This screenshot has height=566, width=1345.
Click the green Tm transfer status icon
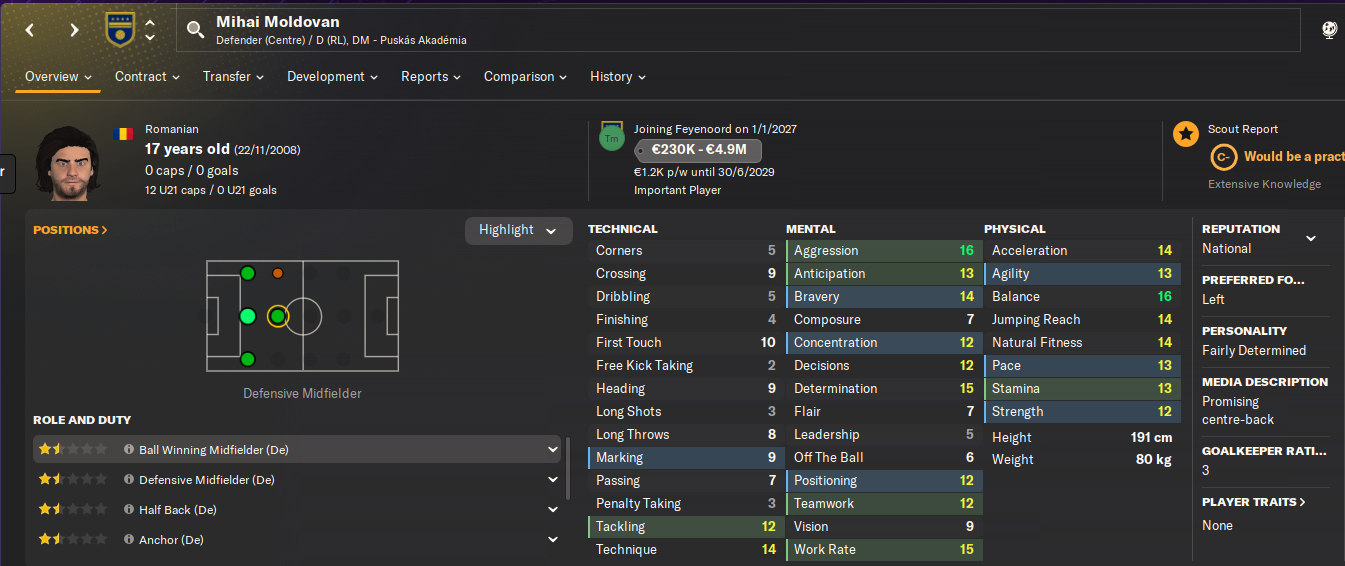pyautogui.click(x=611, y=138)
